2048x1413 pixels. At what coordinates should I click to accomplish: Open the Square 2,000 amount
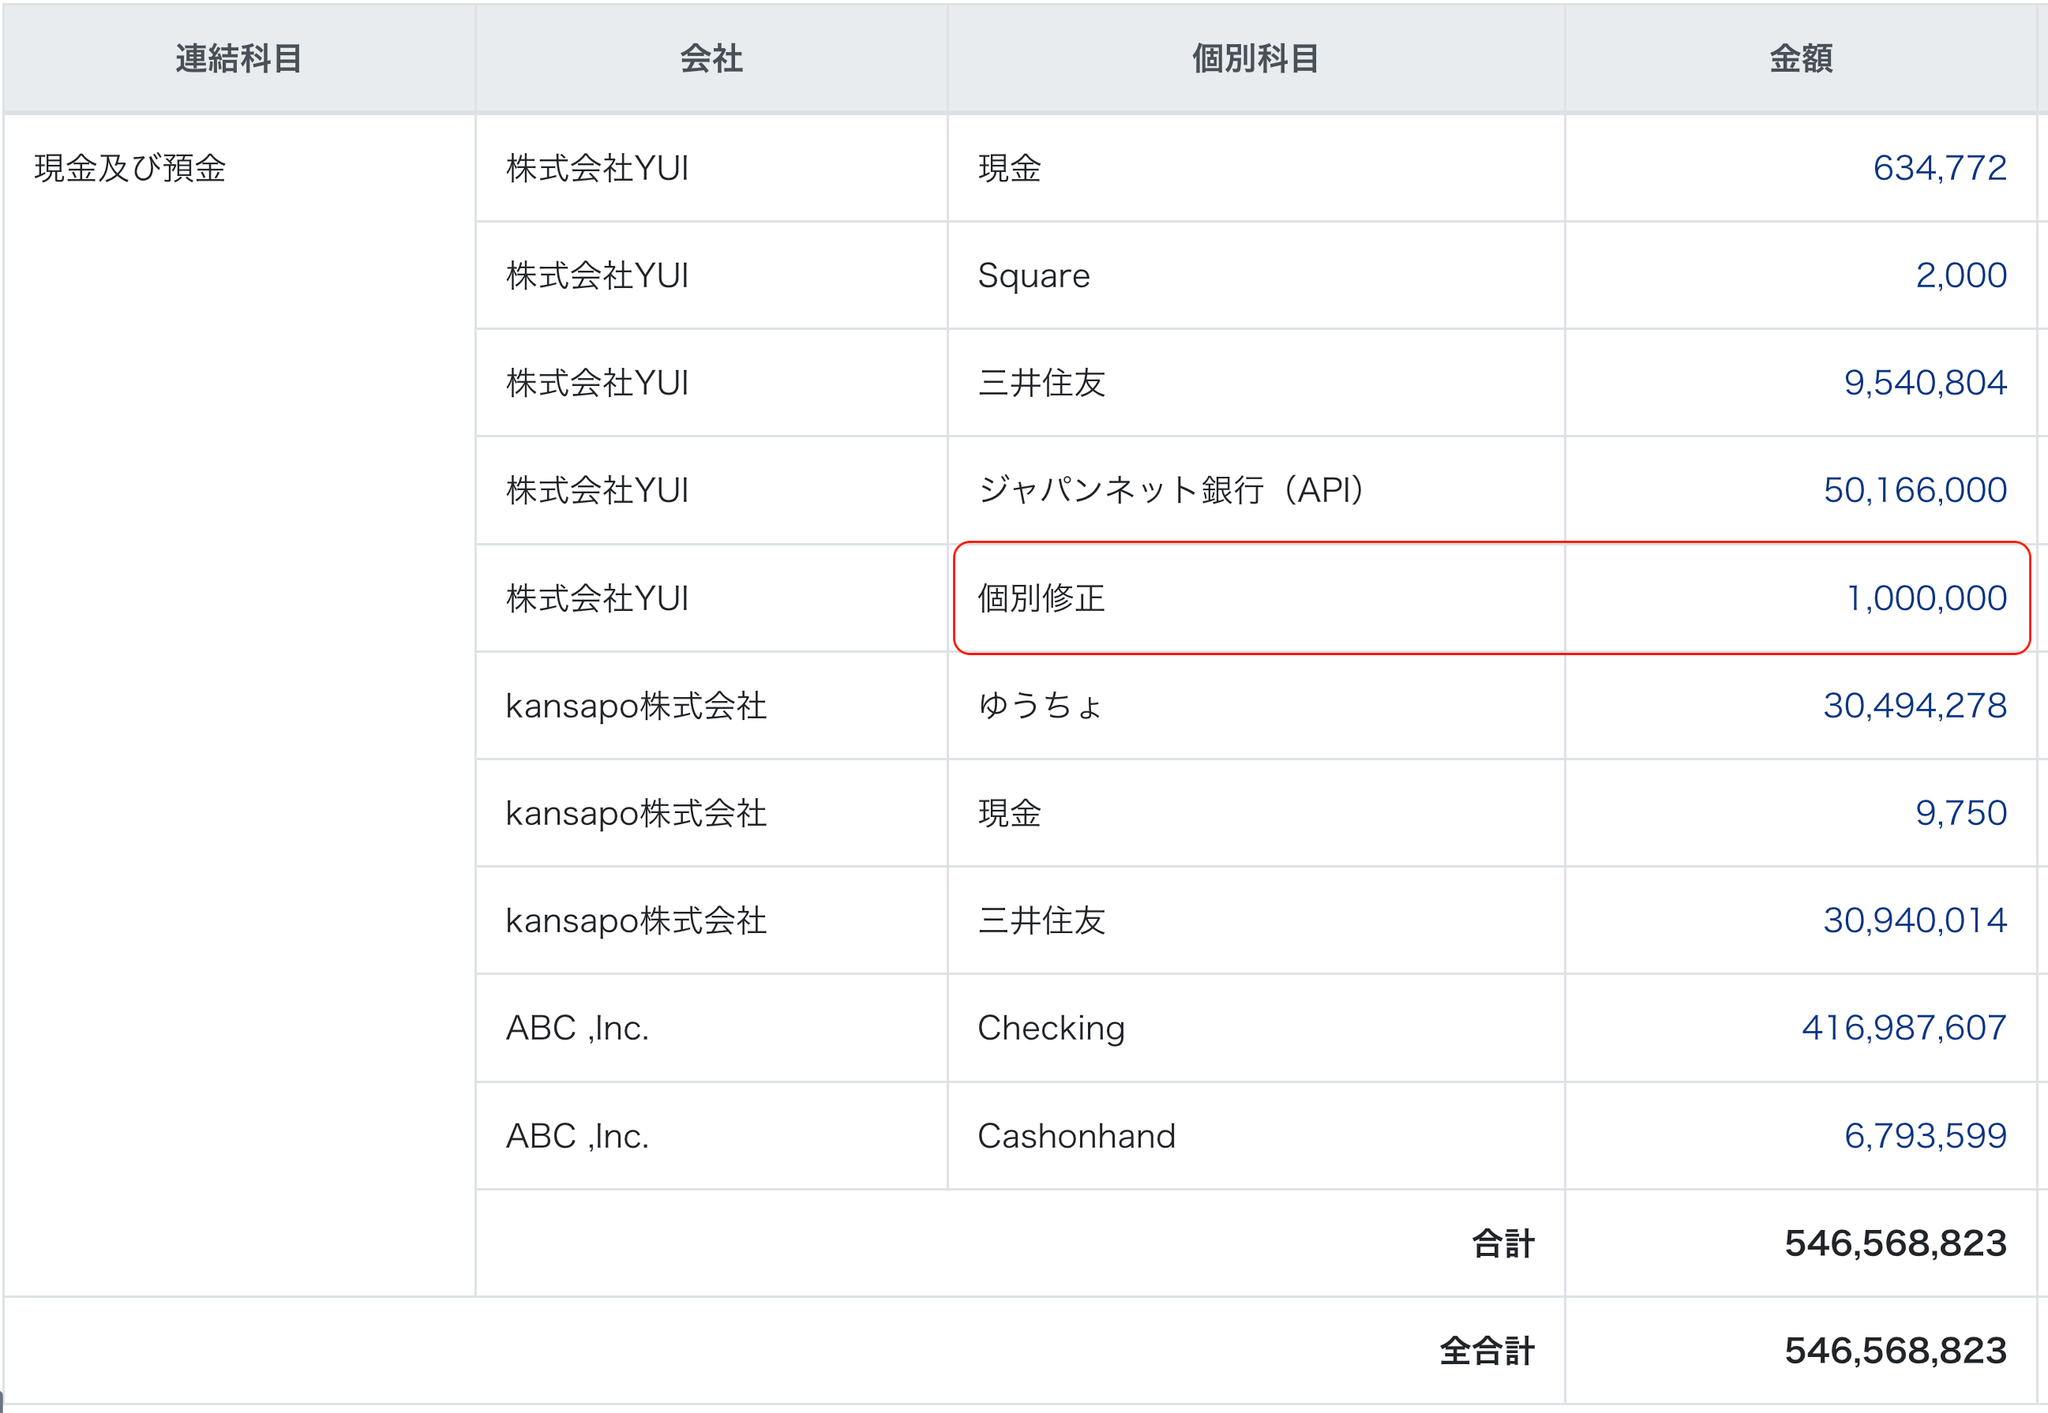[1960, 275]
